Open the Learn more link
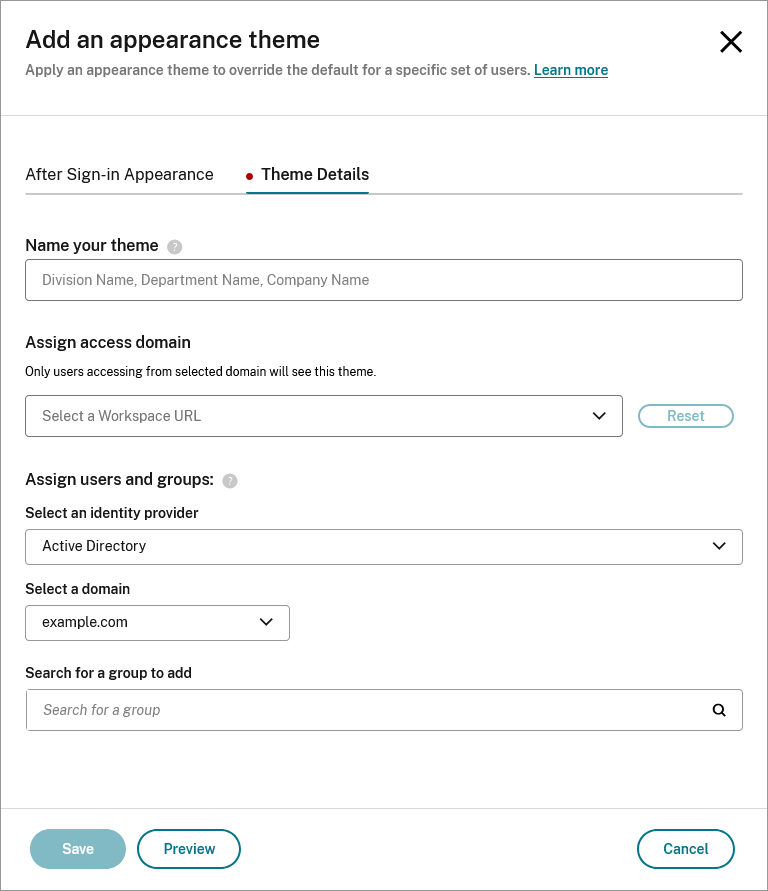 point(570,70)
